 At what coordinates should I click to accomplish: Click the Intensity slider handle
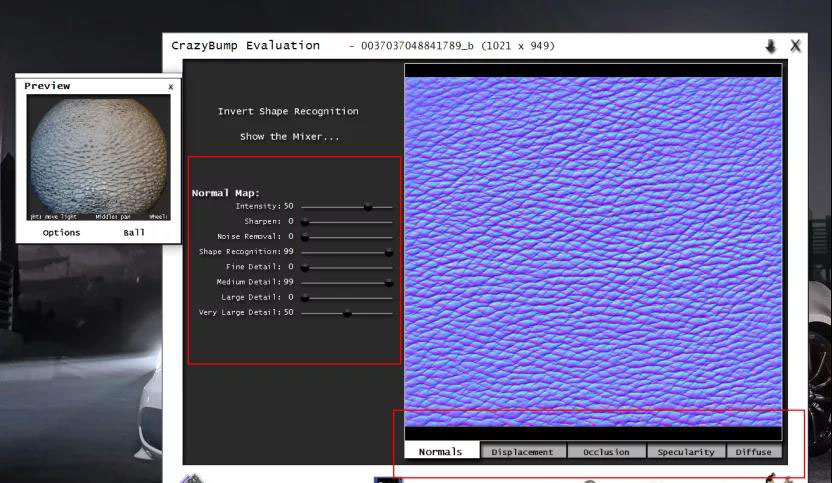(368, 206)
